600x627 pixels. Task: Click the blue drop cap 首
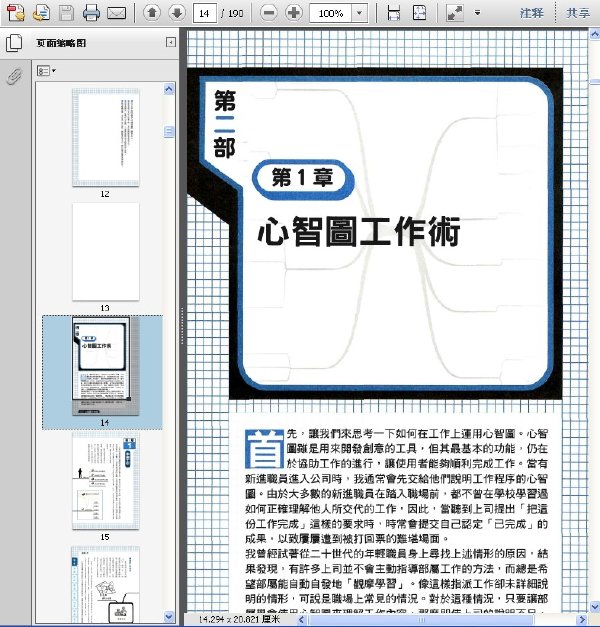click(264, 449)
